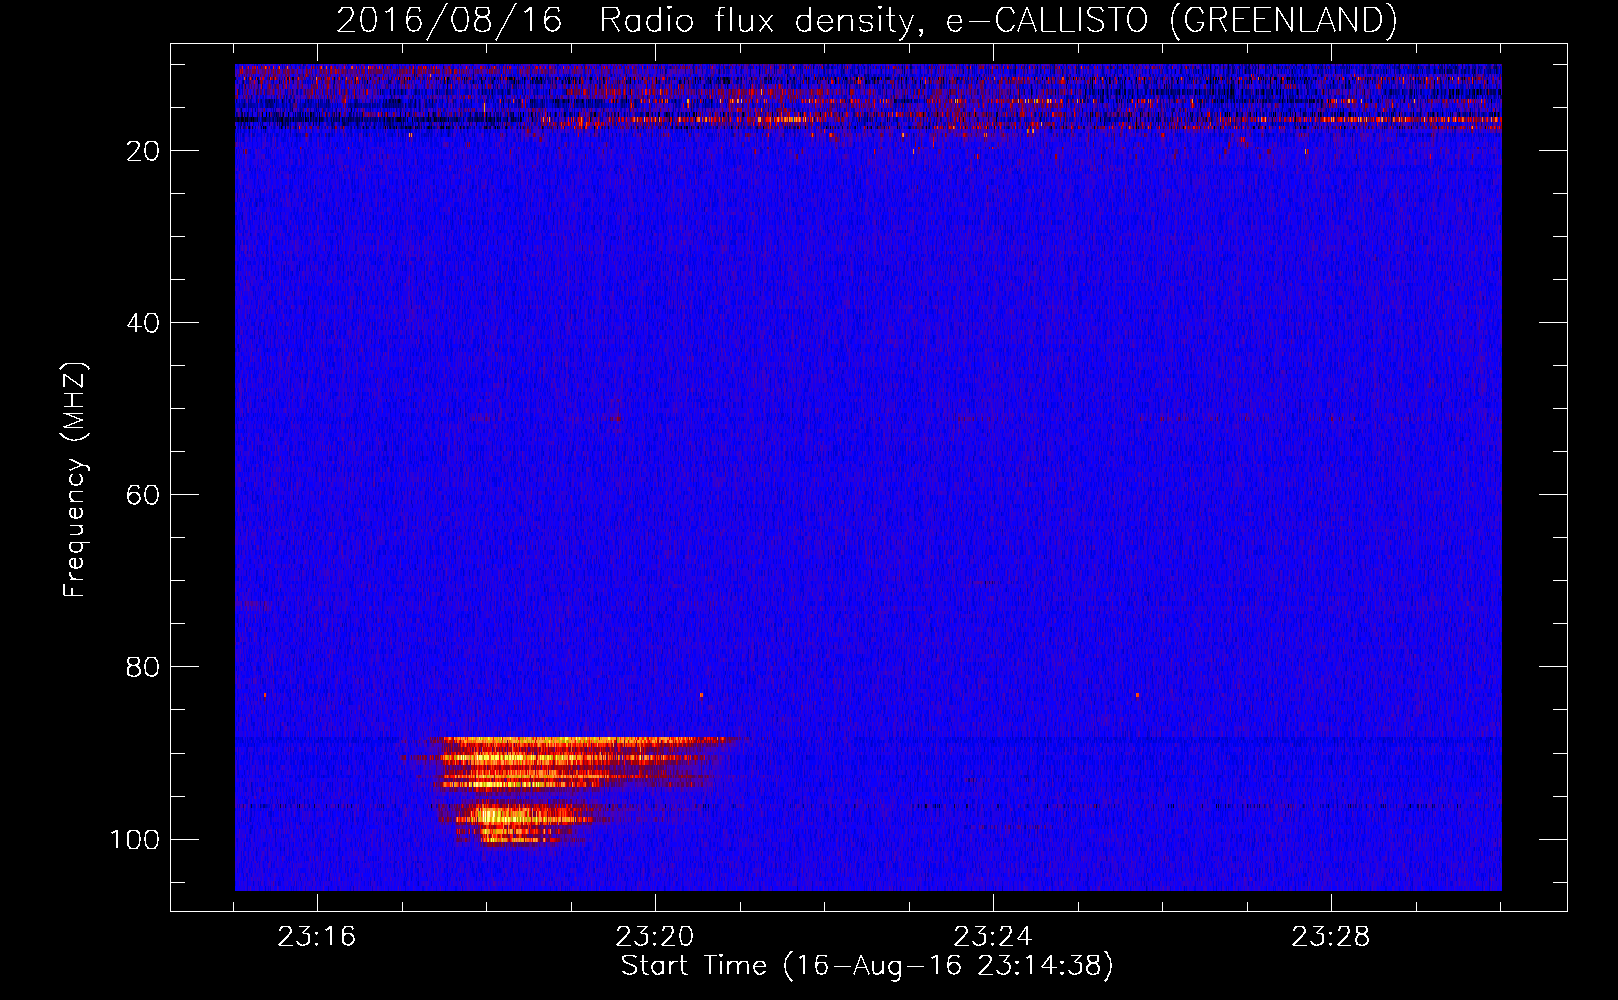
Task: Click the '20' frequency tick label
Action: (x=143, y=151)
